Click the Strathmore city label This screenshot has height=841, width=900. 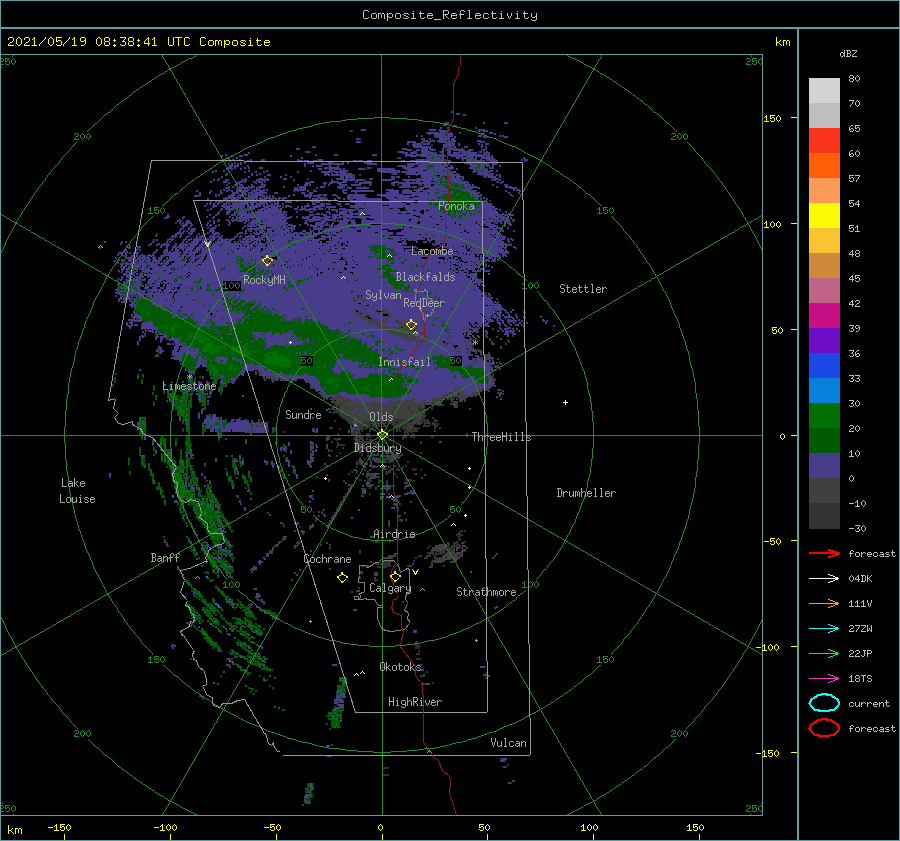[x=486, y=592]
